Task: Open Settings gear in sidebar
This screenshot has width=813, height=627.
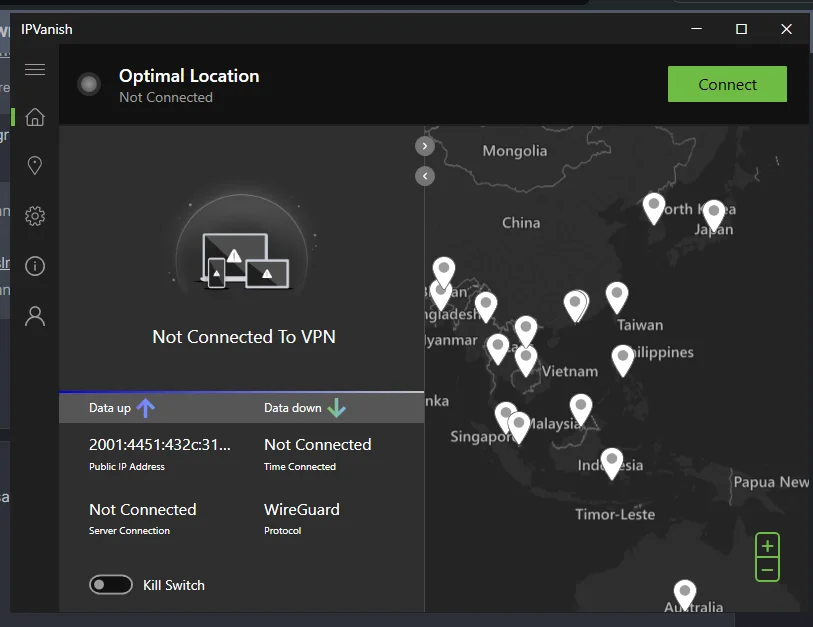Action: (35, 216)
